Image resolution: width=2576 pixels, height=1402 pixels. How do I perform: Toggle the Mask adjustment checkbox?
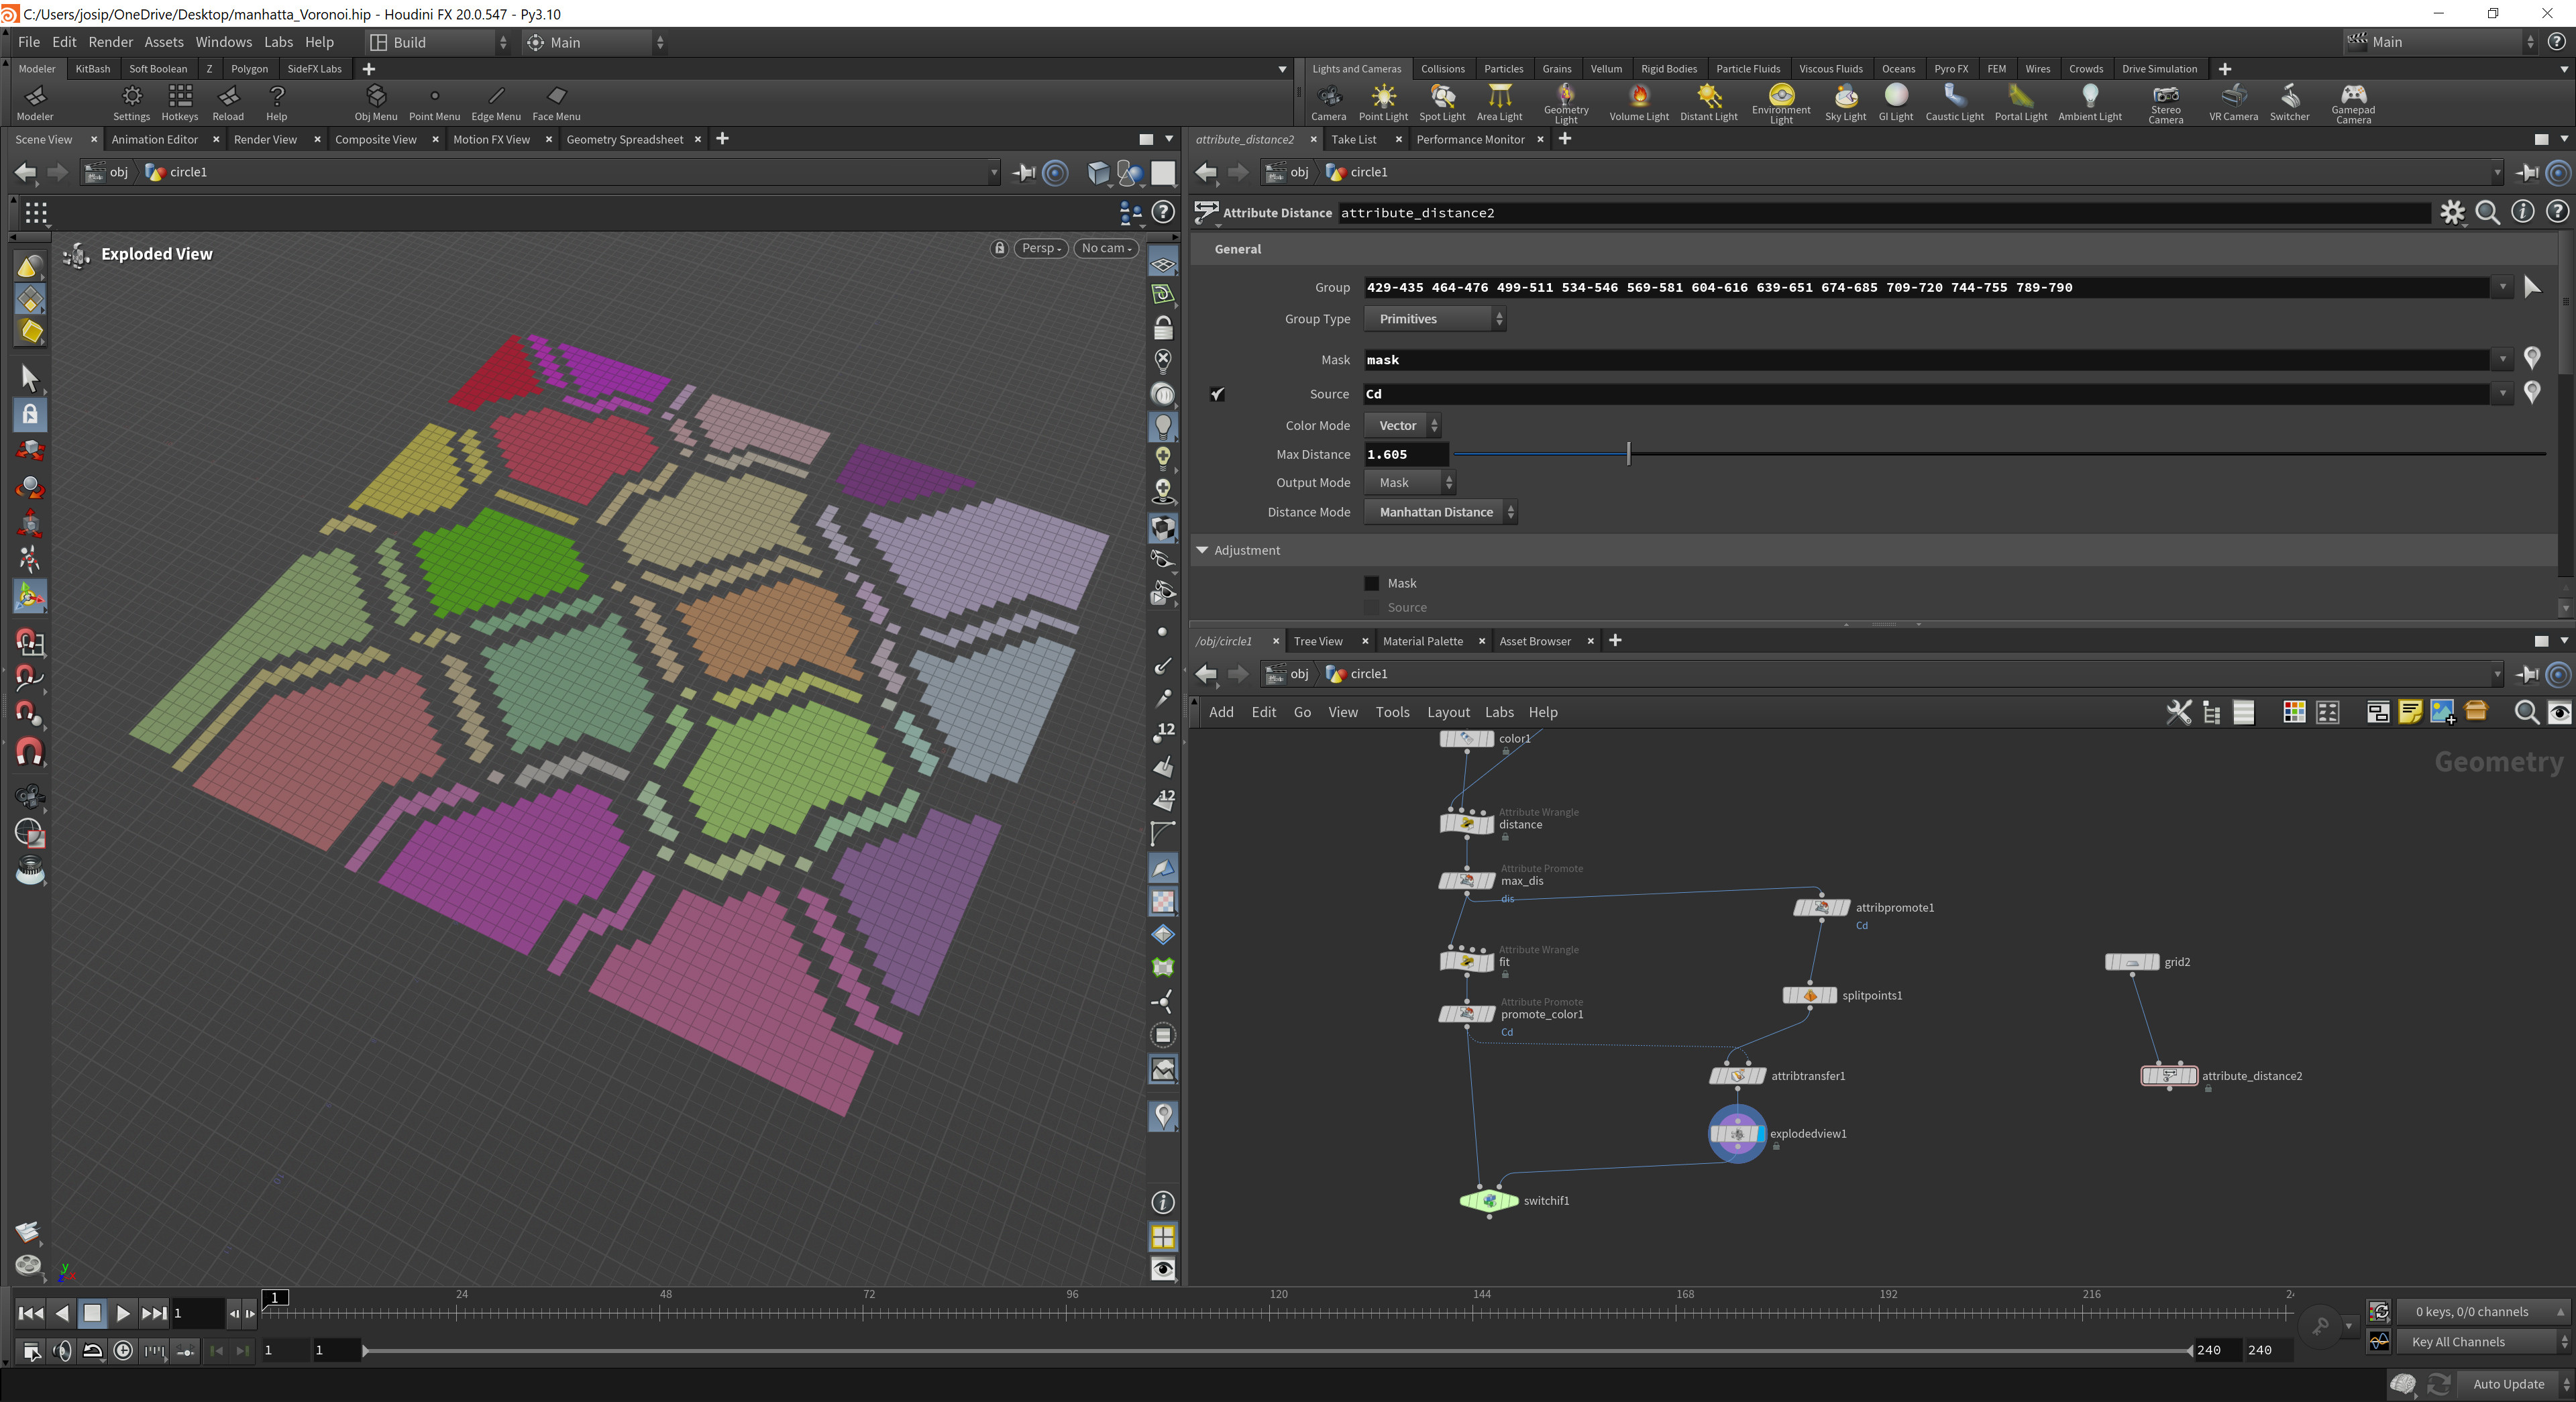tap(1372, 583)
